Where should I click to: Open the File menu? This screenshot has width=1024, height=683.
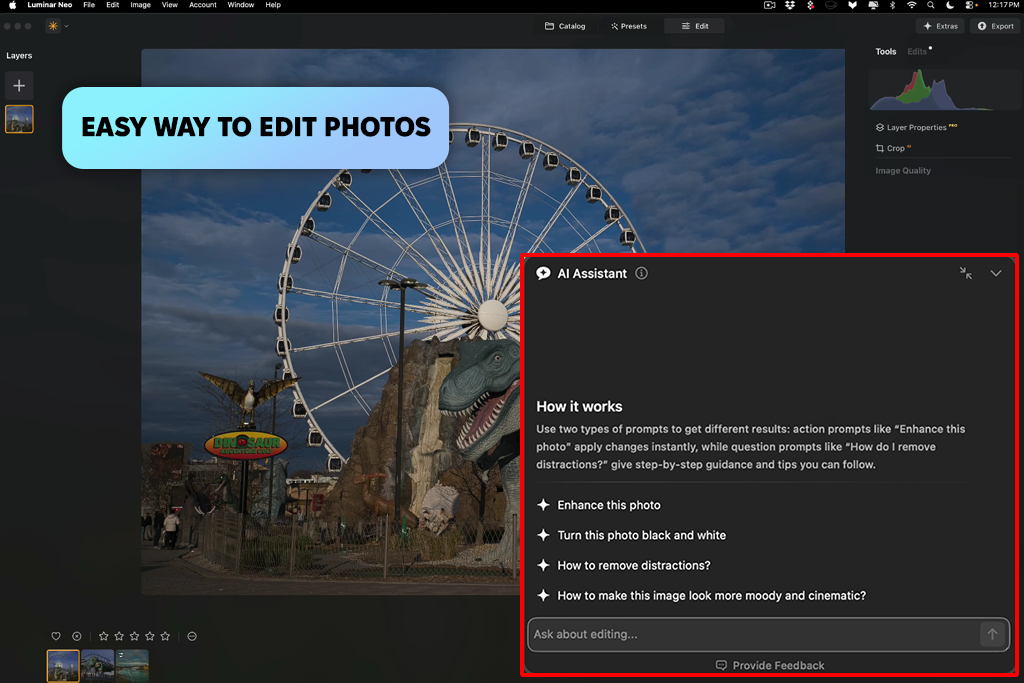(89, 5)
